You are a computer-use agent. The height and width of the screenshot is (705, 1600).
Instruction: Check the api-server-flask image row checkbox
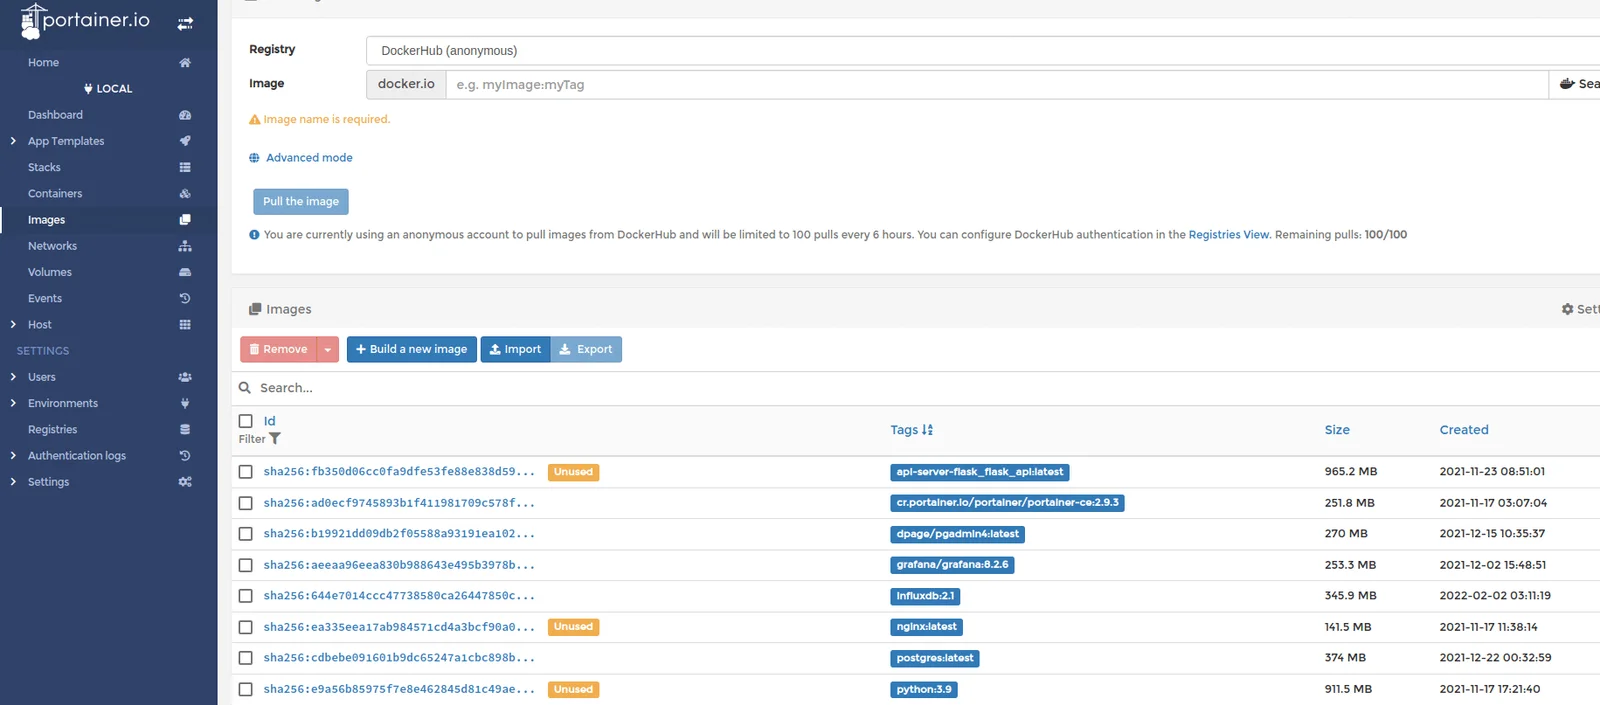[246, 472]
